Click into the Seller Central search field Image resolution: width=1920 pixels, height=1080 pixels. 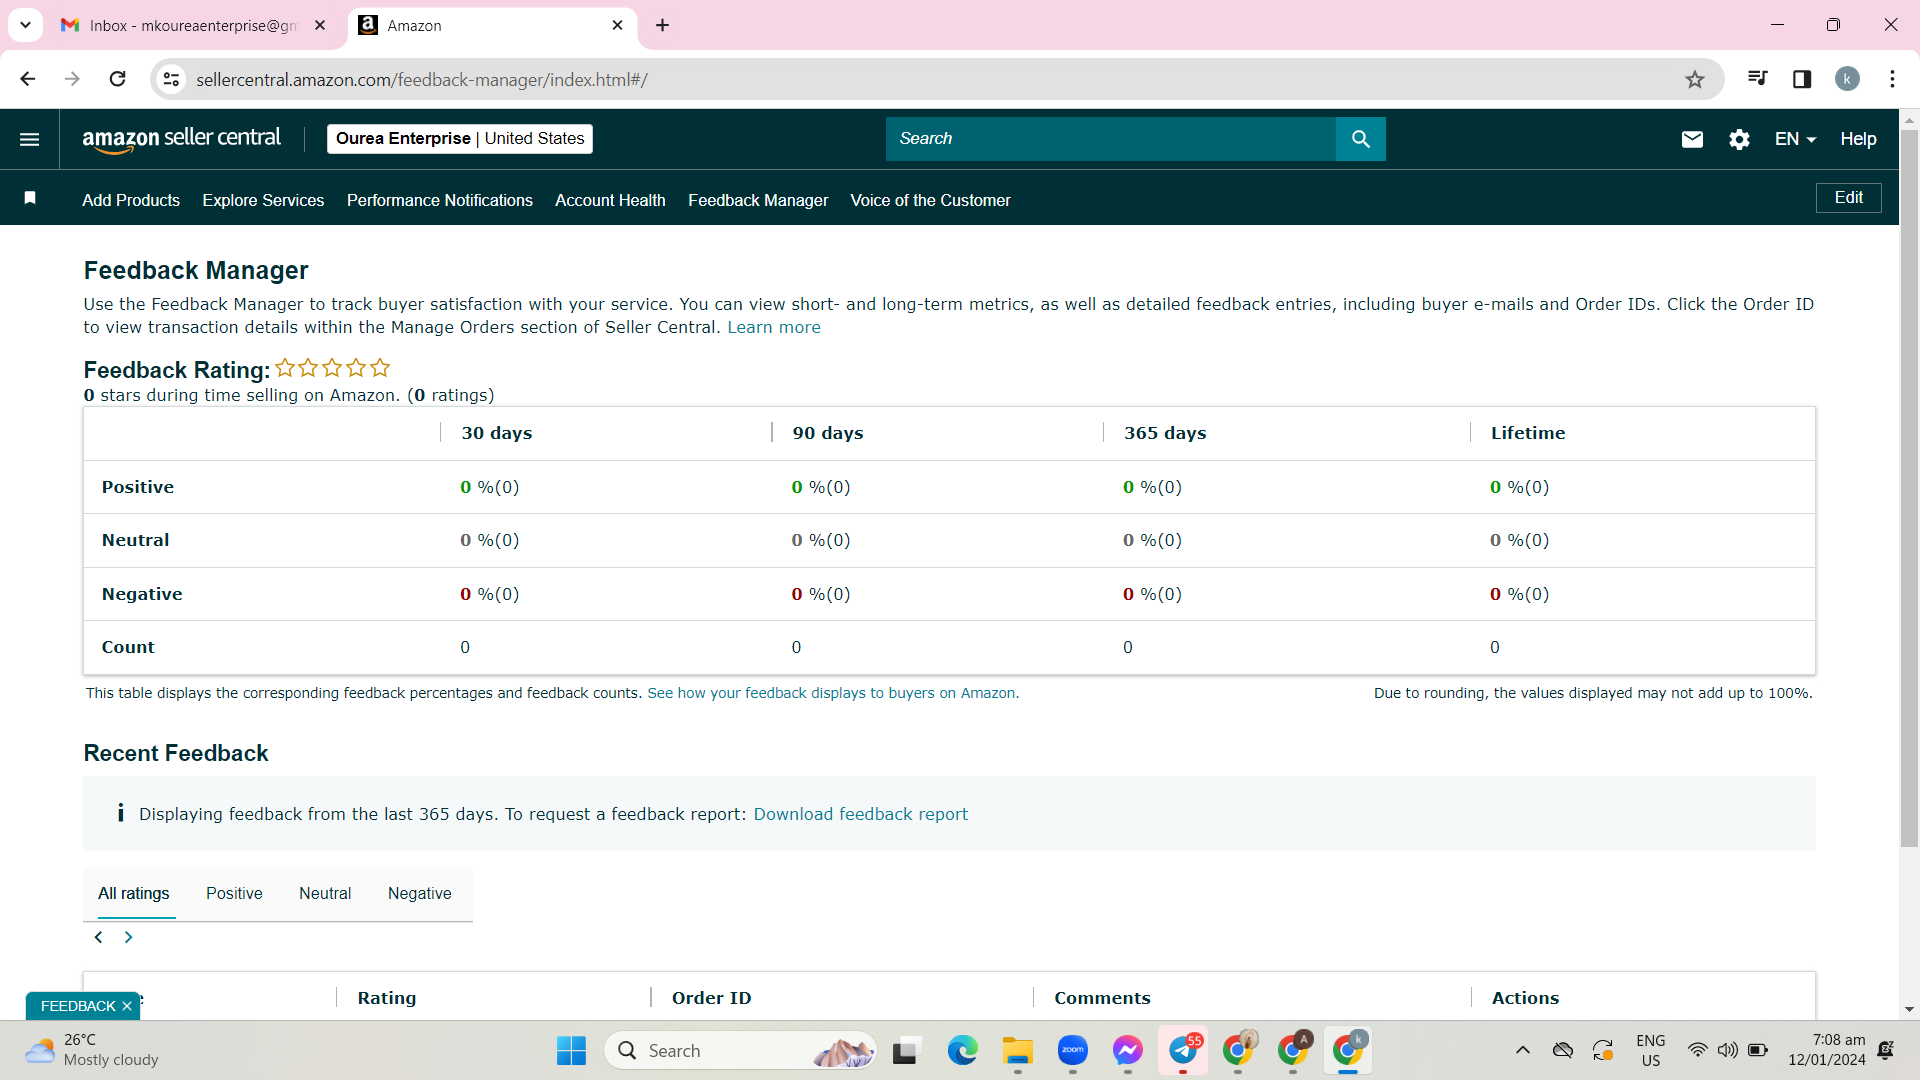point(1110,139)
